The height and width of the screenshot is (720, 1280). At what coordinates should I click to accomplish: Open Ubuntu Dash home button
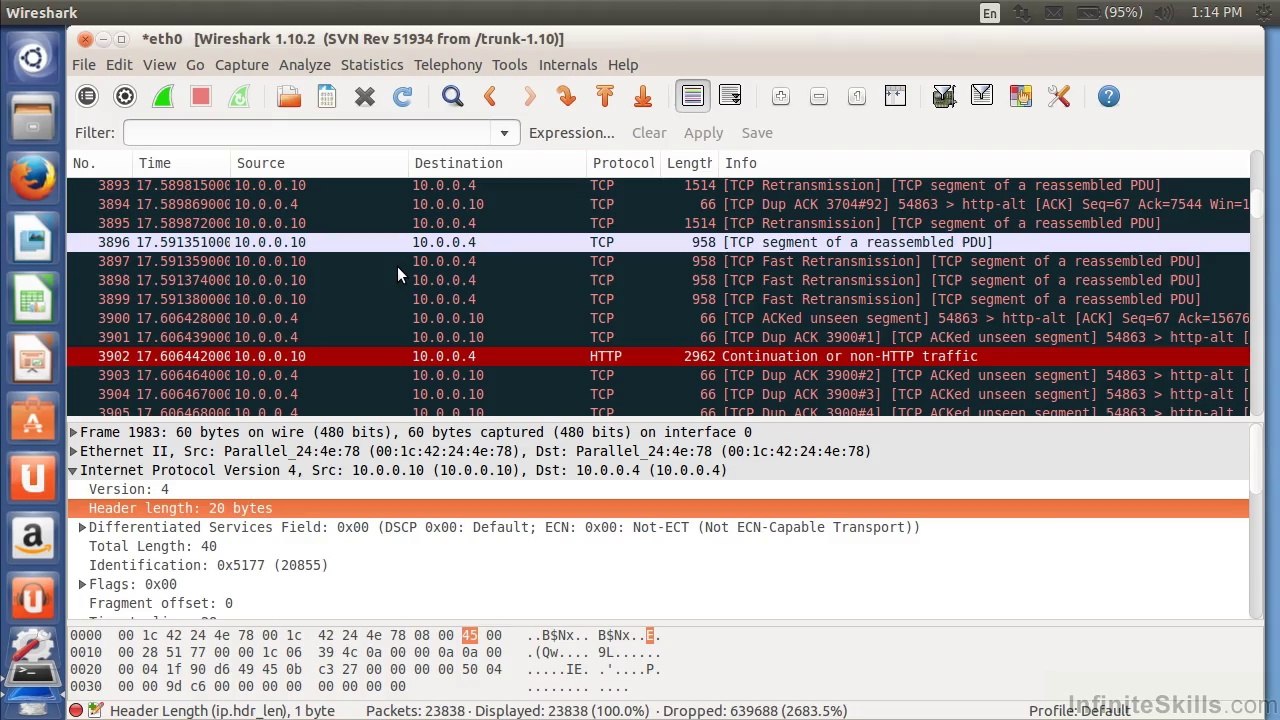click(x=33, y=58)
